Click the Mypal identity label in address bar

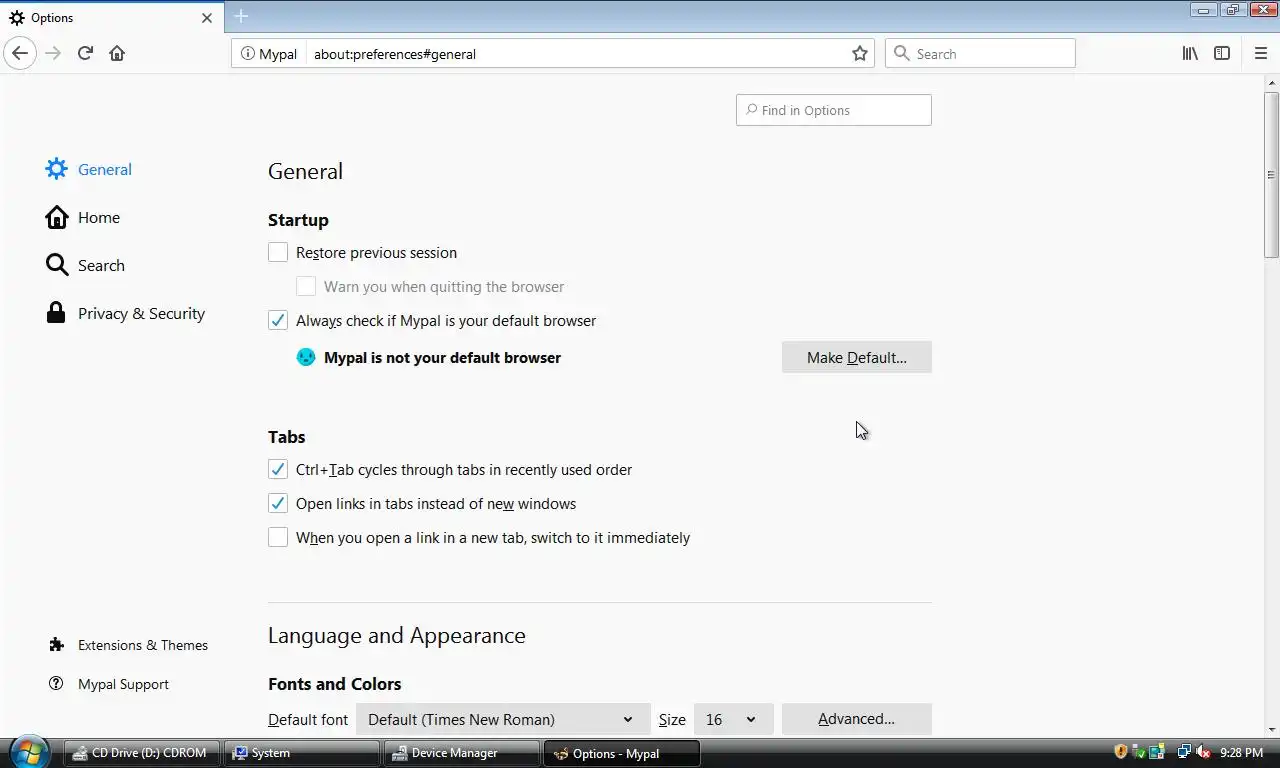pyautogui.click(x=277, y=54)
